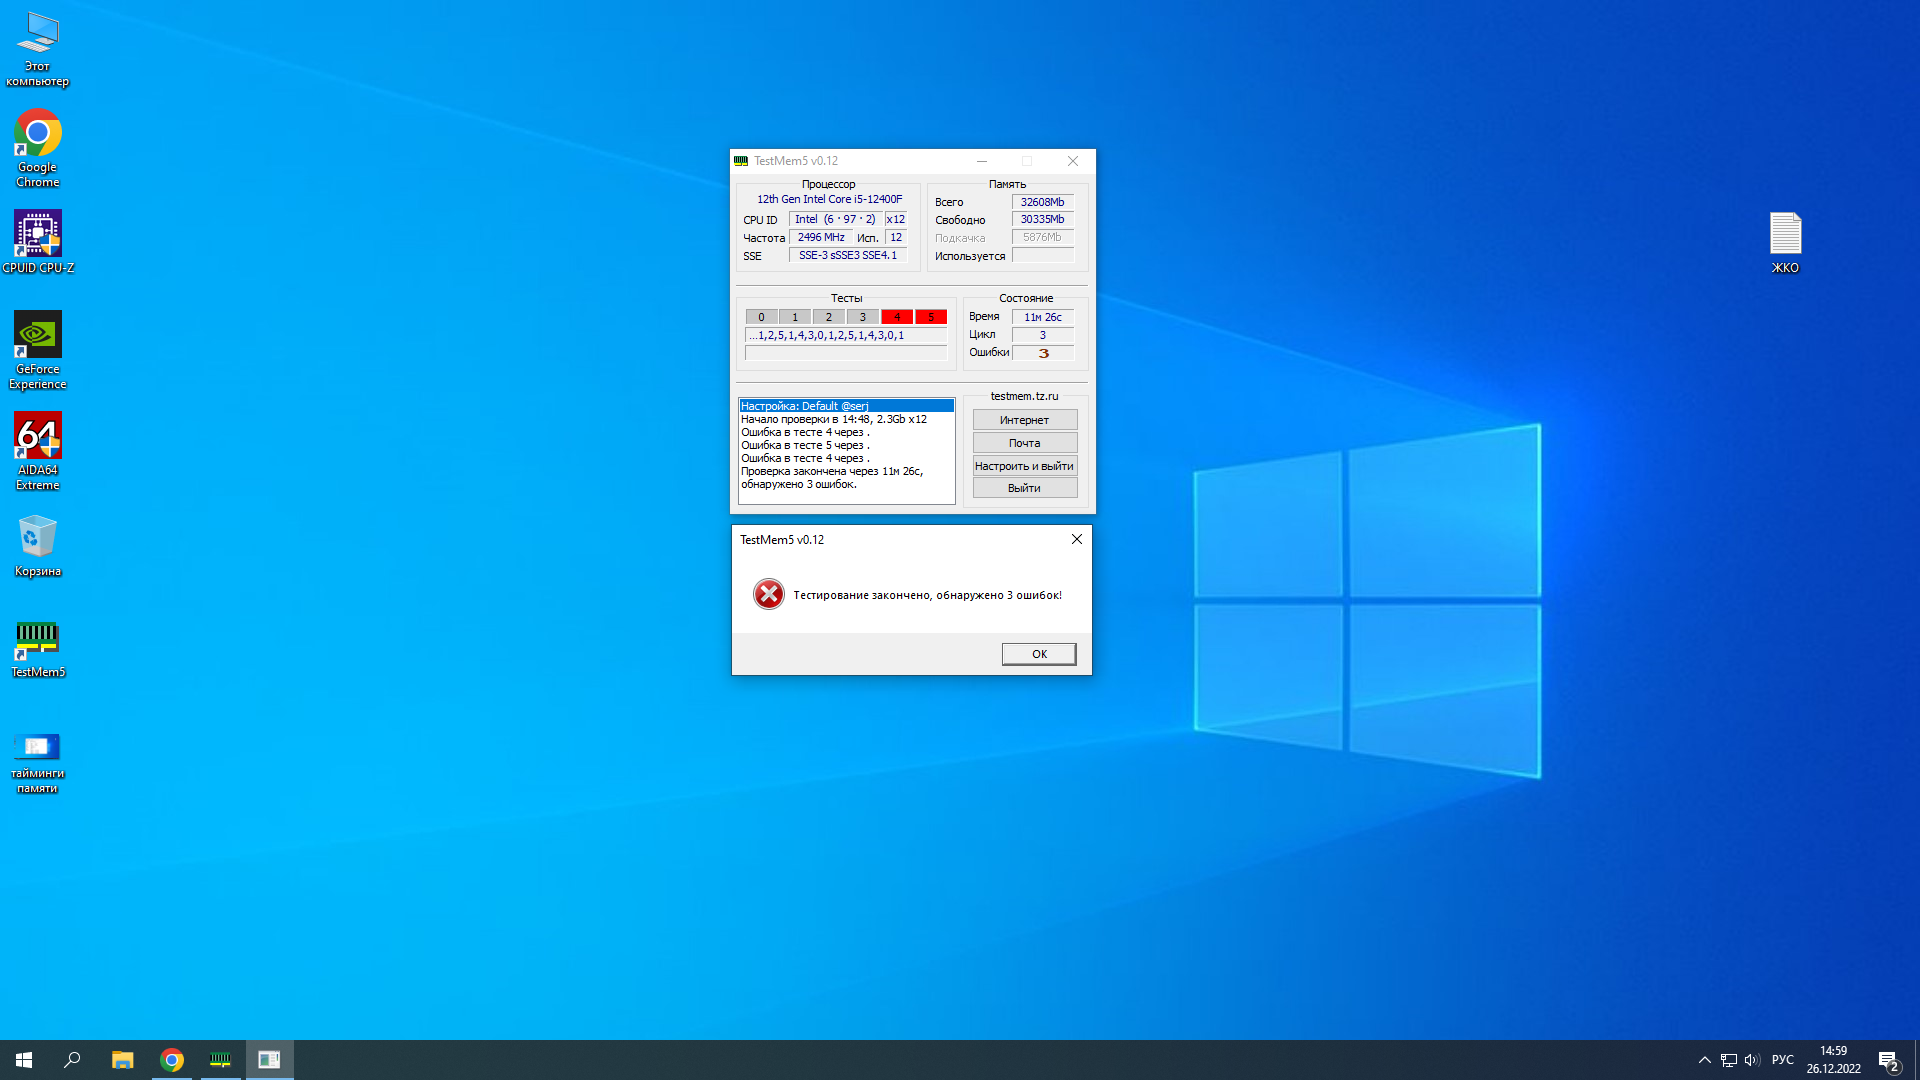This screenshot has width=1920, height=1080.
Task: Select red test 4 indicator
Action: pos(897,317)
